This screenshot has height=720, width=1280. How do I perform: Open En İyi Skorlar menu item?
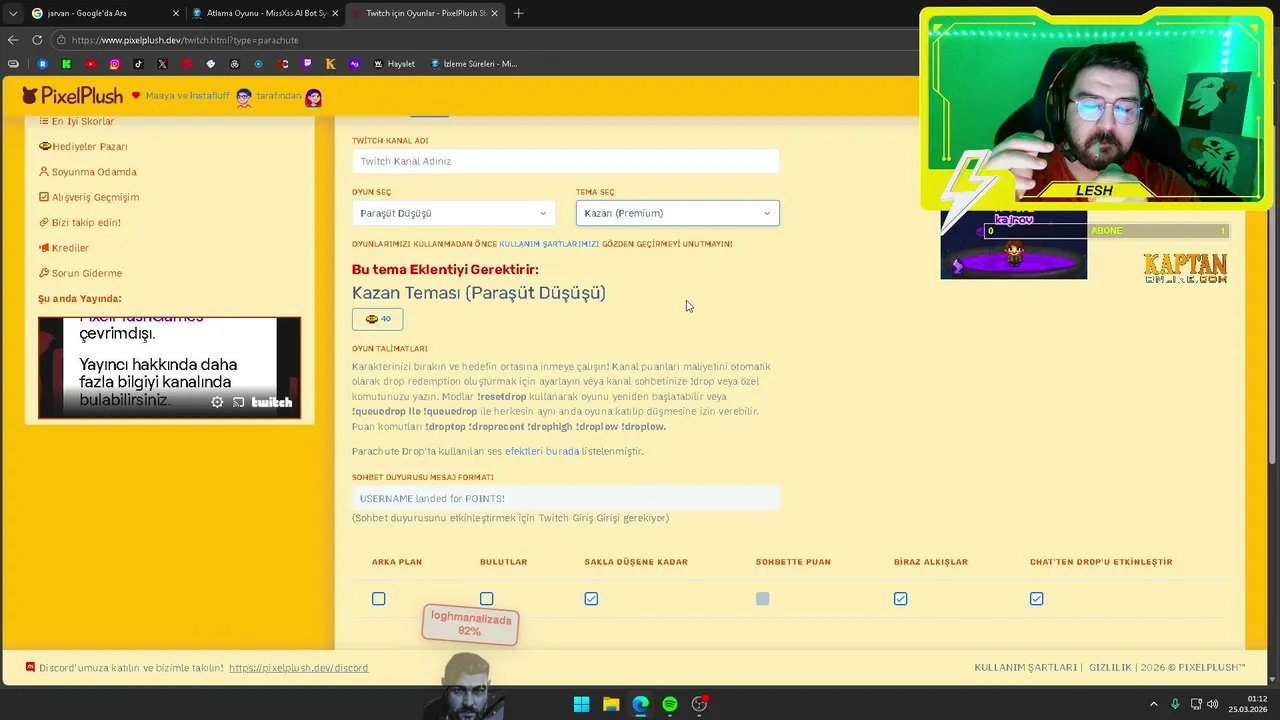tap(76, 121)
